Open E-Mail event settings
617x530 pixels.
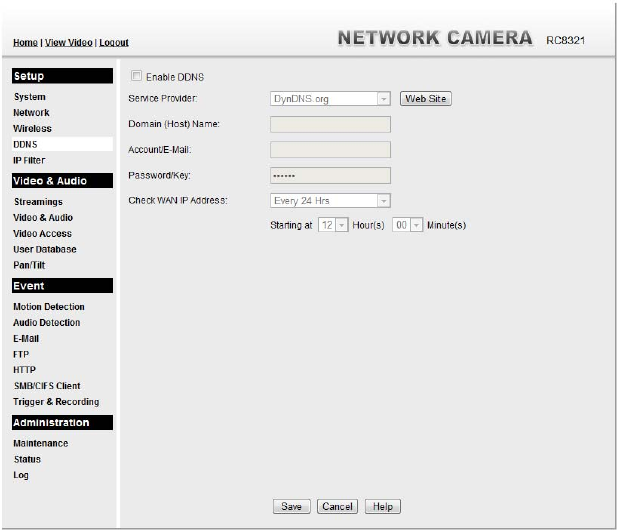click(x=26, y=338)
